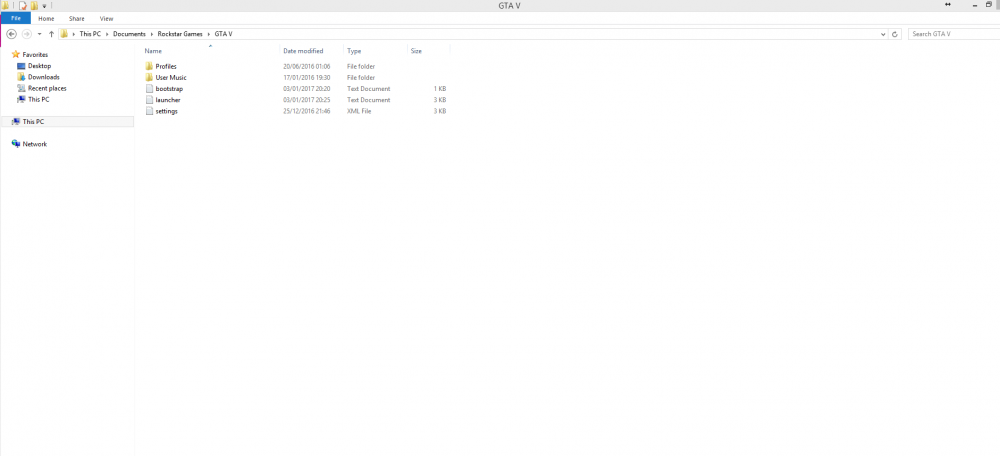
Task: Click 'File folder' type in Profiles row
Action: click(361, 66)
